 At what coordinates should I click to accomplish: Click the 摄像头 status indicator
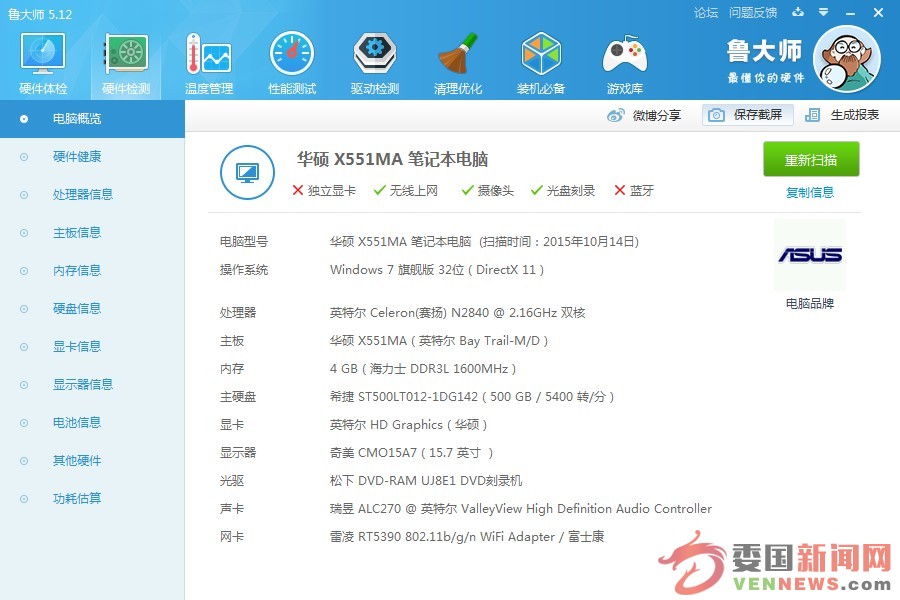(488, 191)
